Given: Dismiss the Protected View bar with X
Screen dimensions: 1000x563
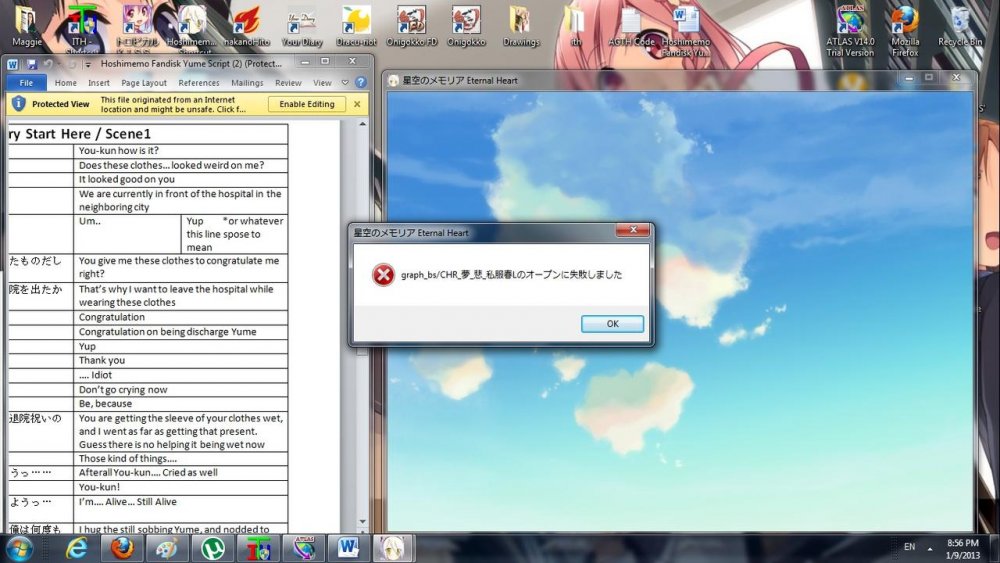Looking at the screenshot, I should [x=357, y=104].
